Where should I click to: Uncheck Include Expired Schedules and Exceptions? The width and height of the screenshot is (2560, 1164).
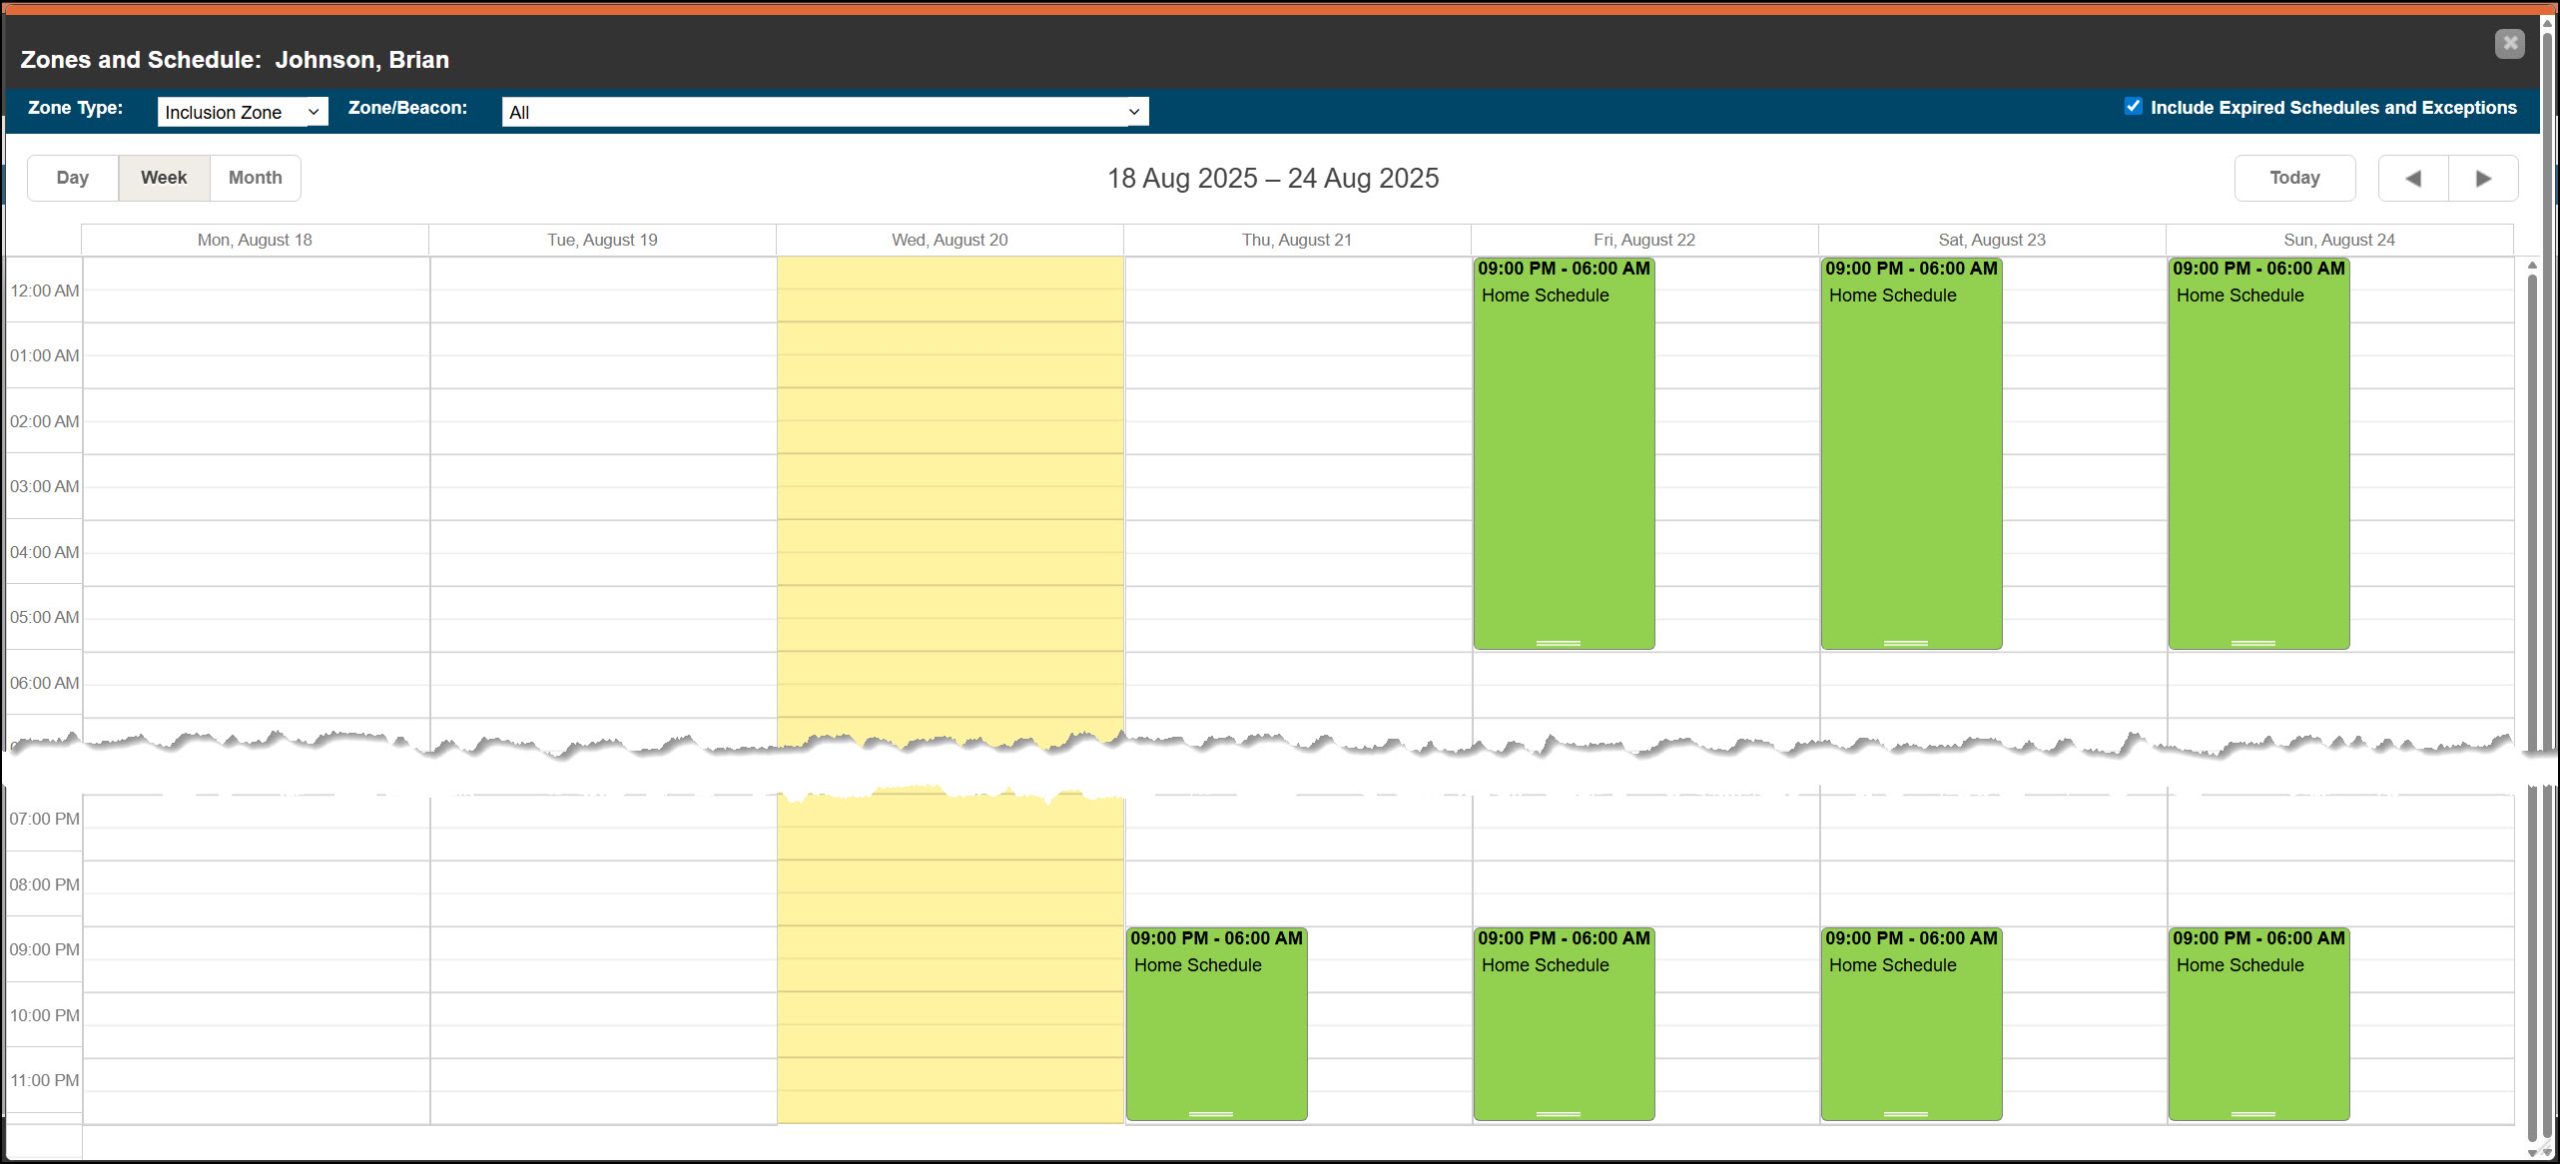(2133, 107)
